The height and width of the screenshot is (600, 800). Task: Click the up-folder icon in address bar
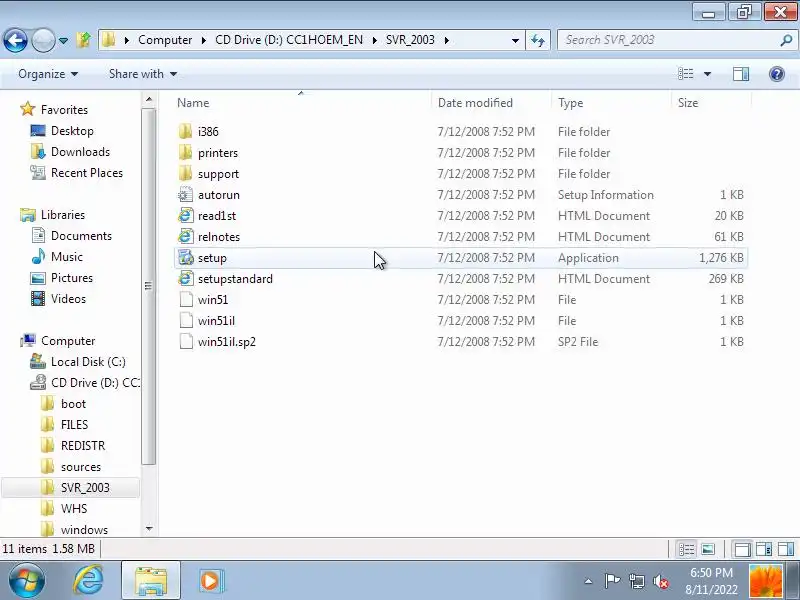(84, 40)
